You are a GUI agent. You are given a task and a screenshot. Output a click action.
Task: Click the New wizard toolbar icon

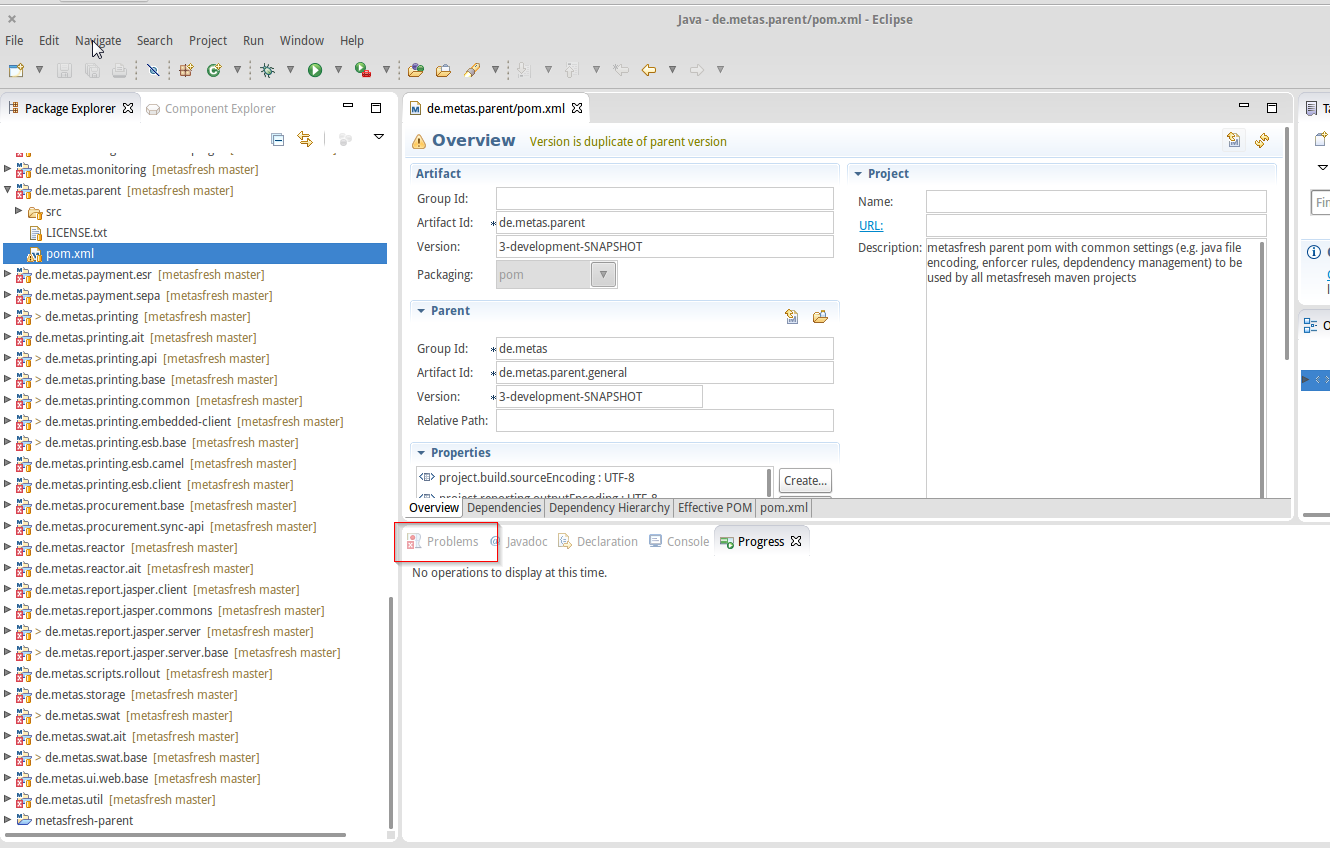tap(16, 70)
